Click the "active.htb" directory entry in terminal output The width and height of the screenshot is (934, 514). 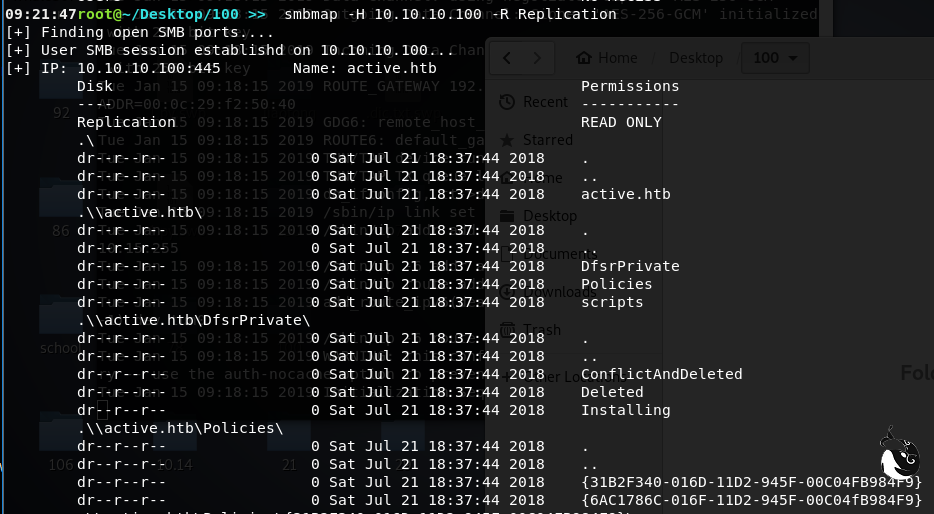625,194
